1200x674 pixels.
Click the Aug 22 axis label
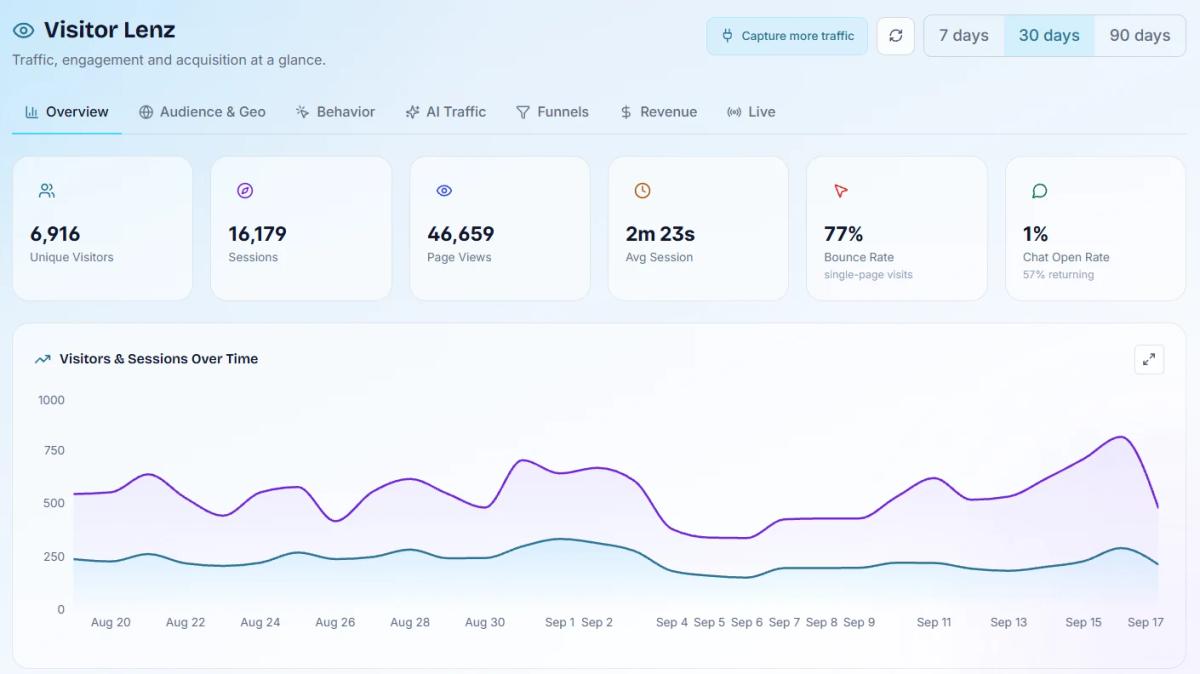coord(185,622)
